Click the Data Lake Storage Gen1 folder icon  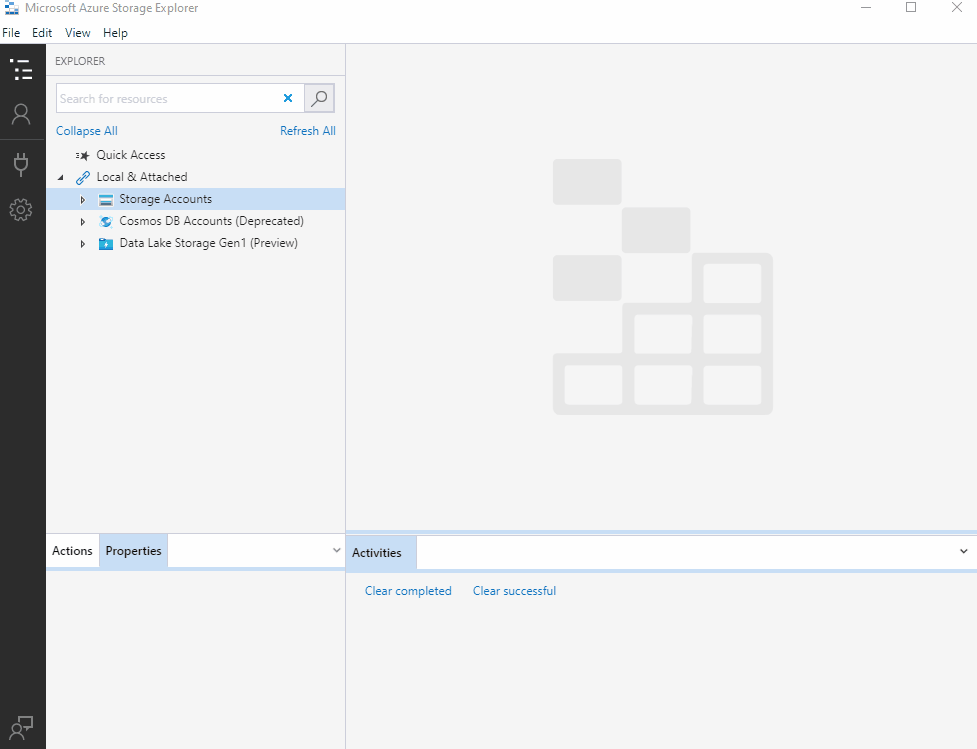click(106, 244)
